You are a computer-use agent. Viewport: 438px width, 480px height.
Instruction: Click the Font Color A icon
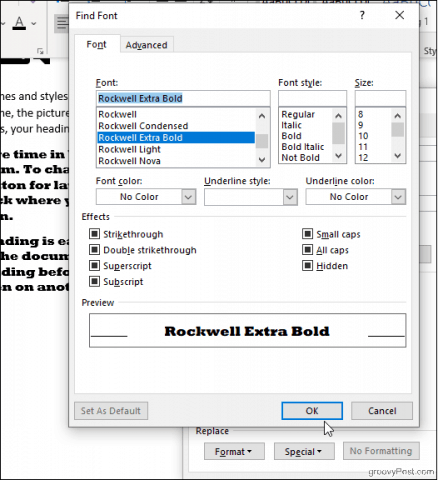point(20,23)
